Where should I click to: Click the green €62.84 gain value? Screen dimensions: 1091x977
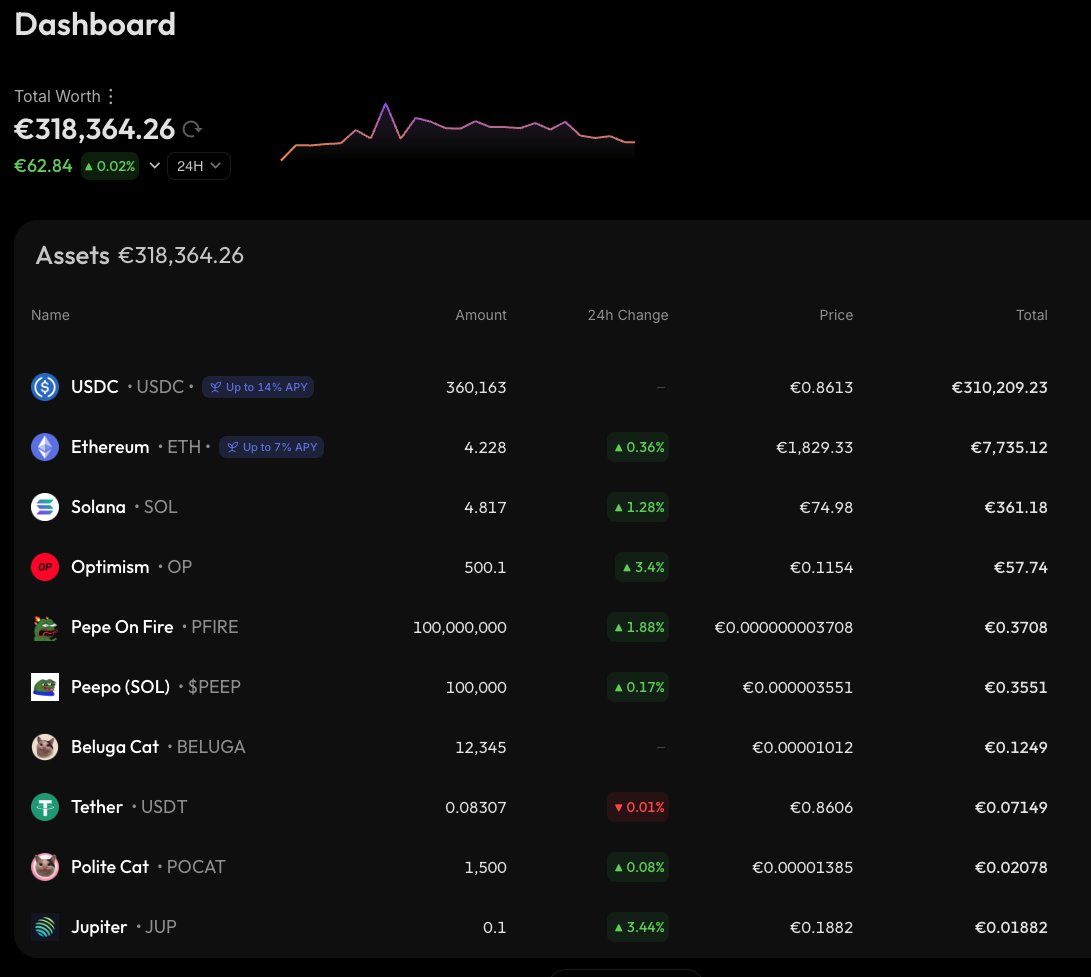43,166
